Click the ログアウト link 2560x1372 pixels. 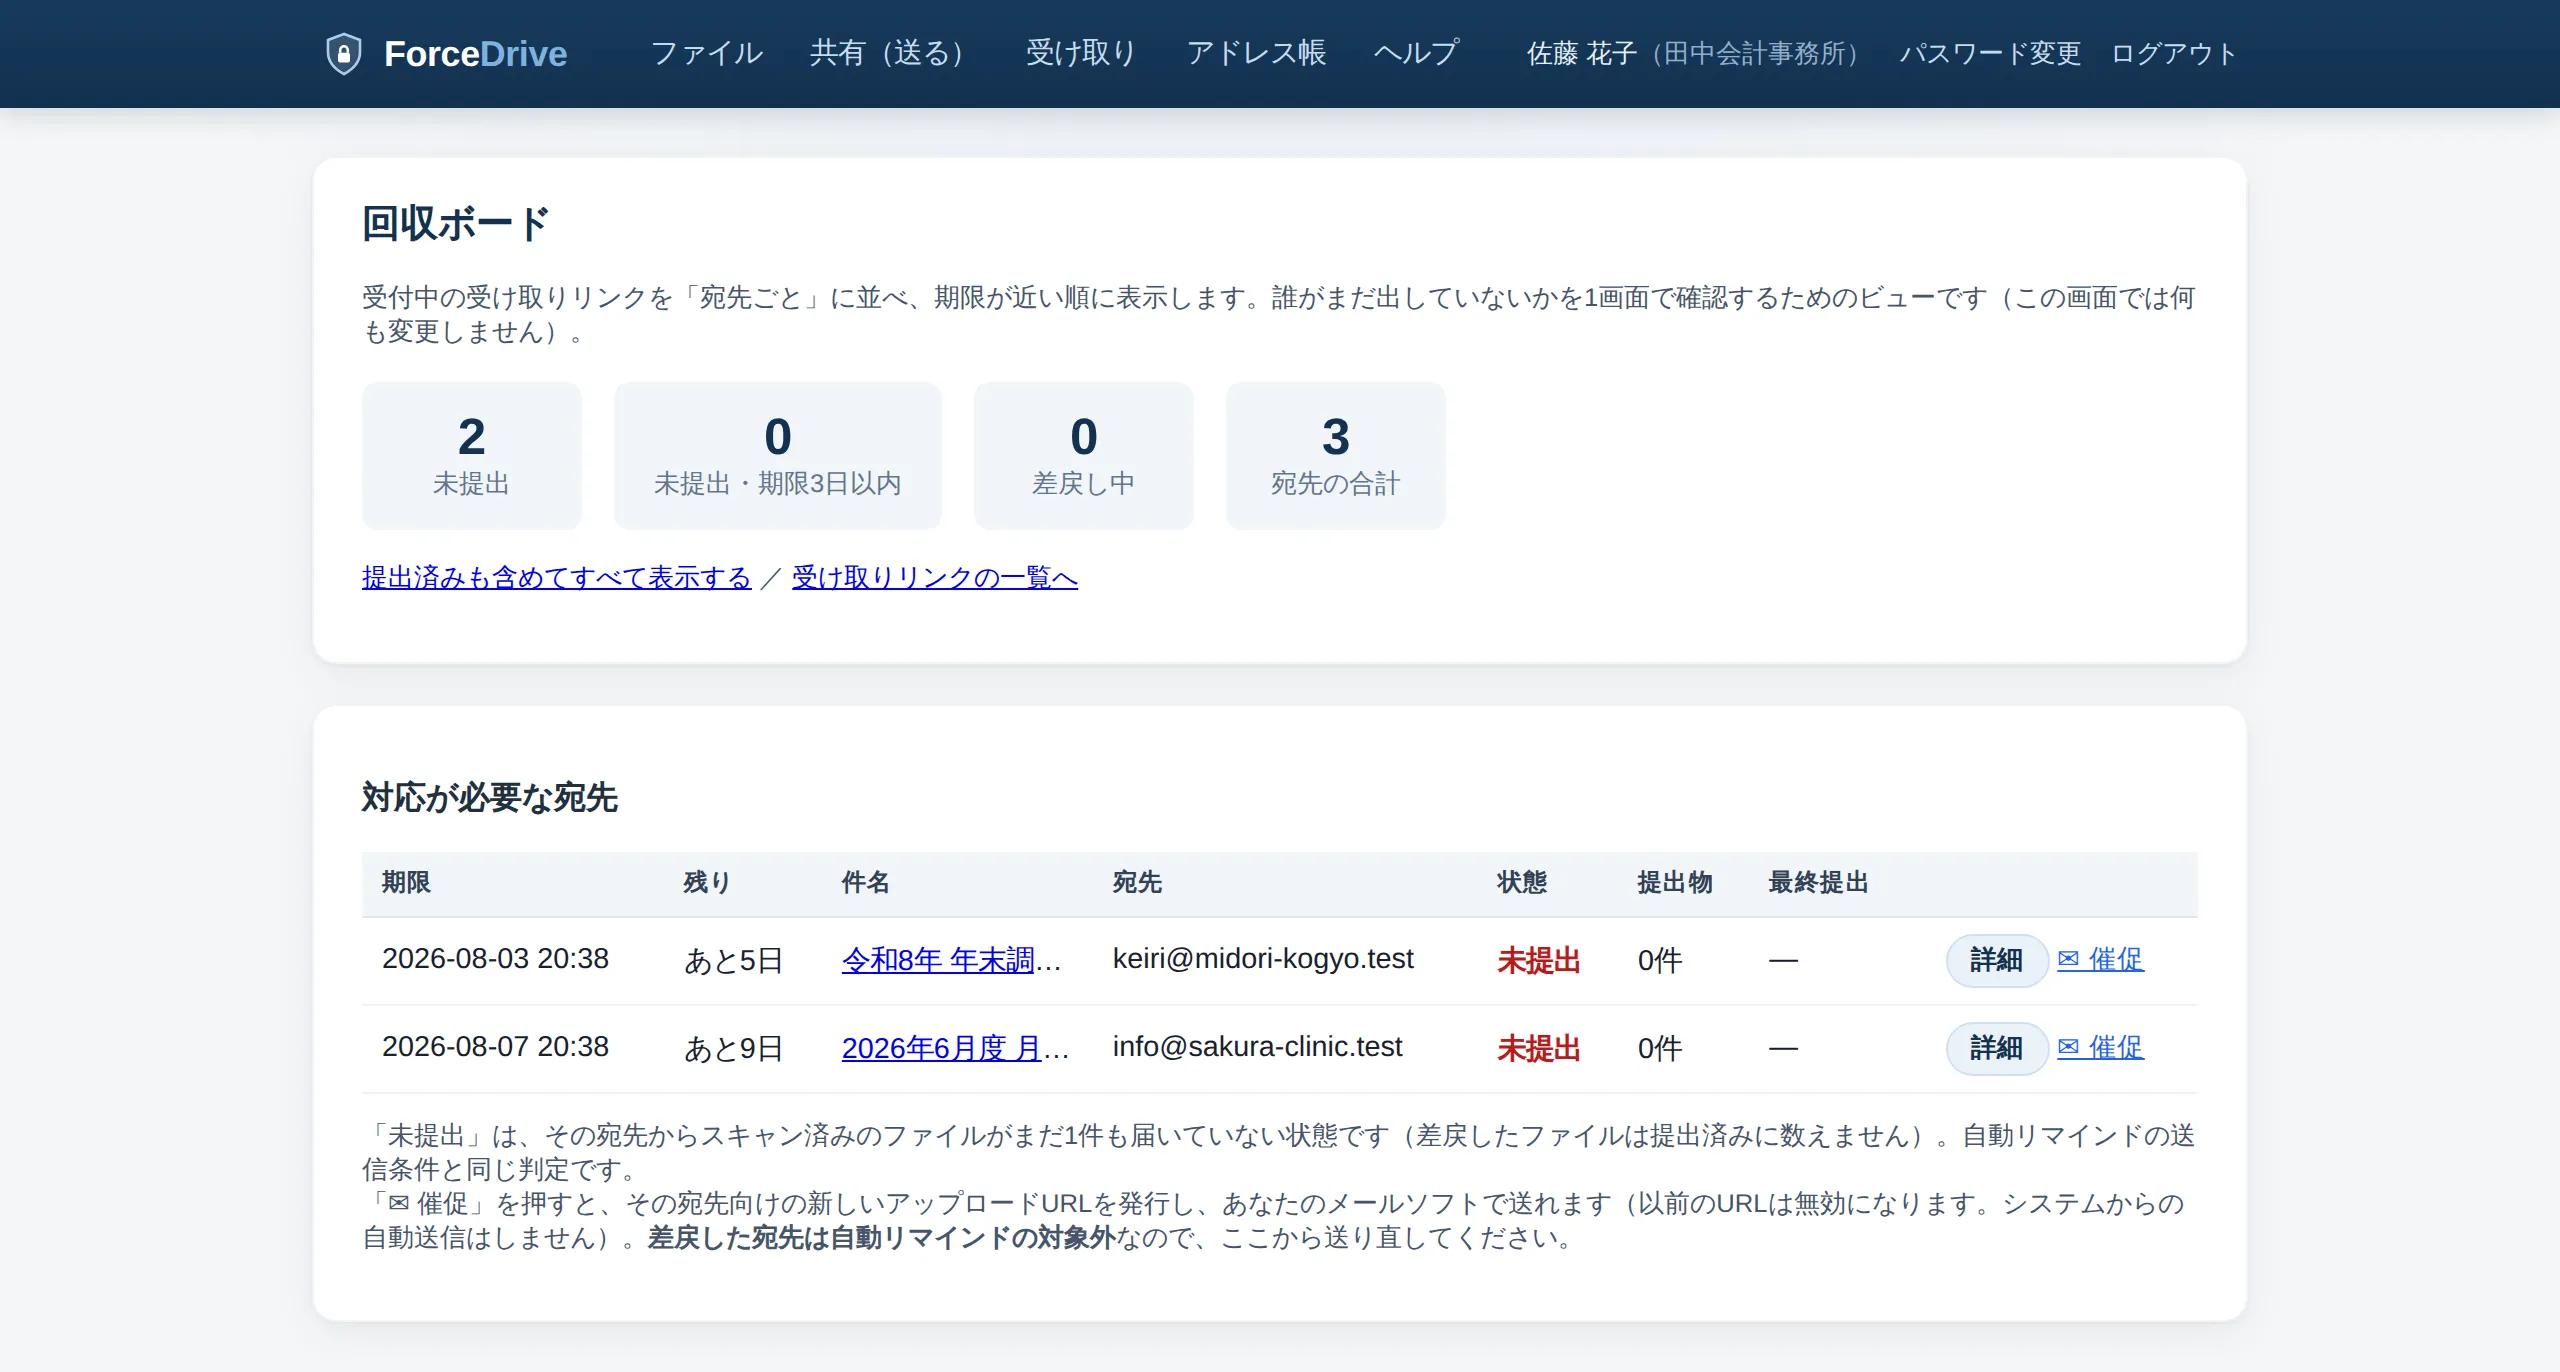pos(2174,53)
